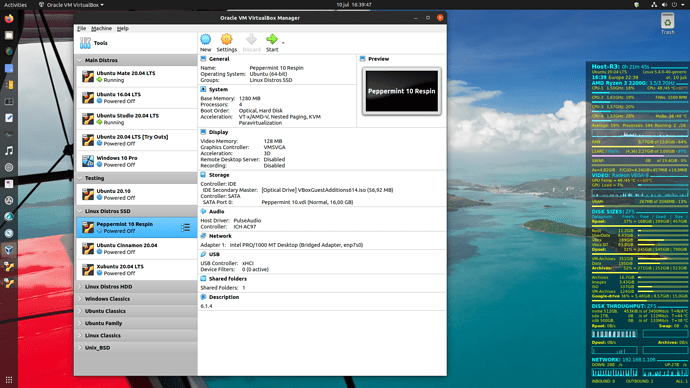Click the Network section heading
The width and height of the screenshot is (690, 388).
220,236
